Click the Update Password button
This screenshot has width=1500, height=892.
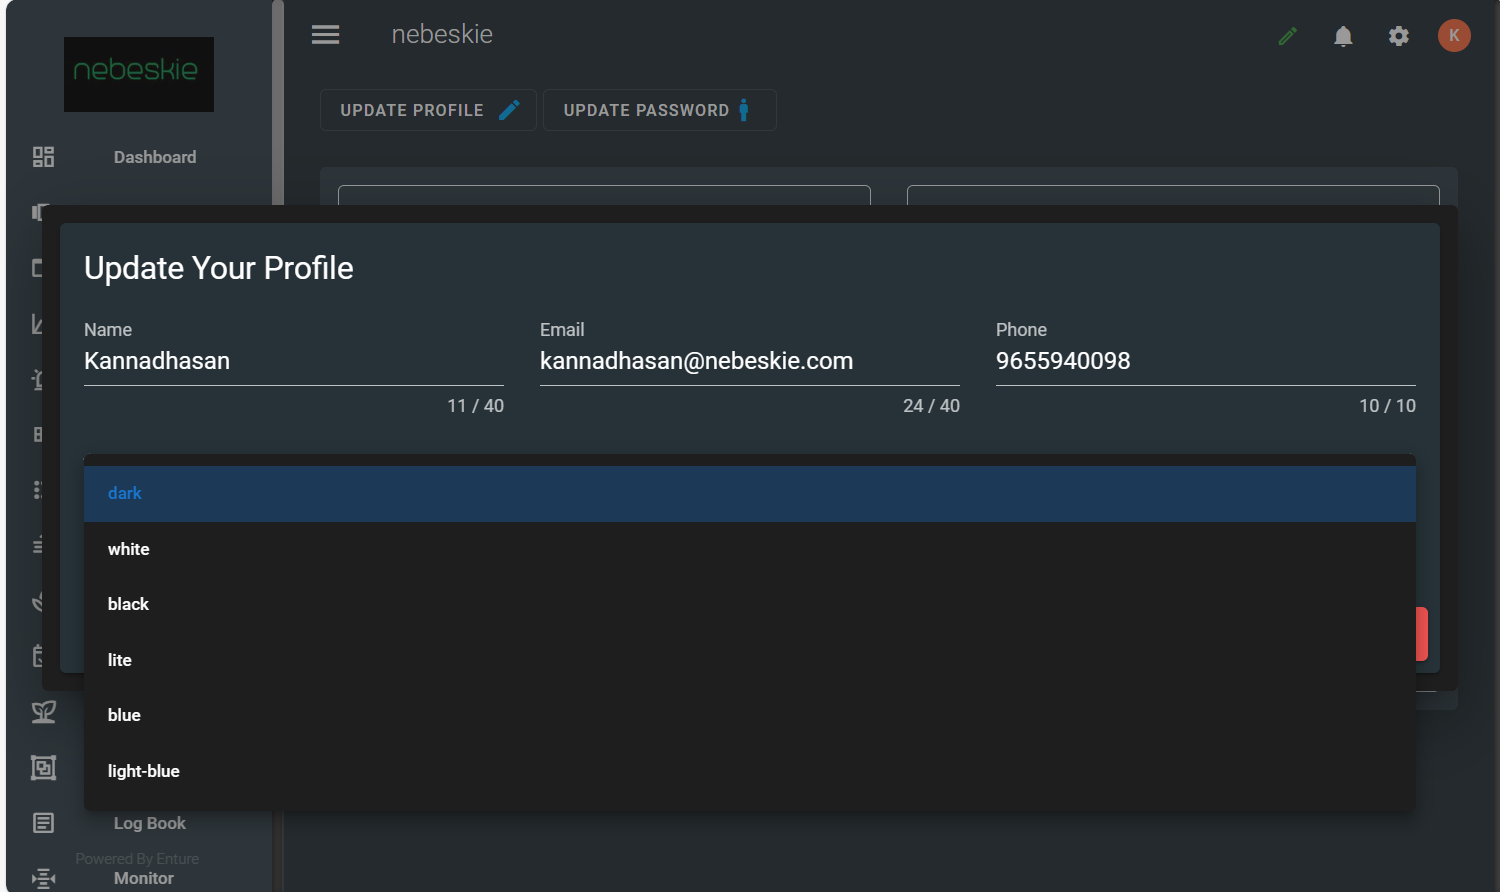coord(659,110)
